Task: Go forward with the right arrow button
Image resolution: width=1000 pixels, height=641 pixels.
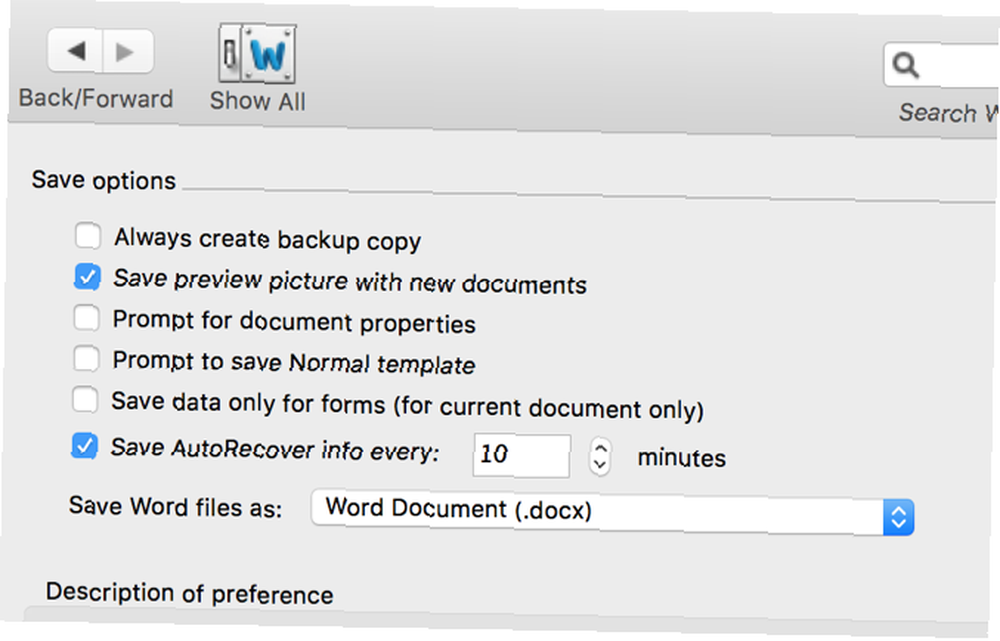Action: point(128,51)
